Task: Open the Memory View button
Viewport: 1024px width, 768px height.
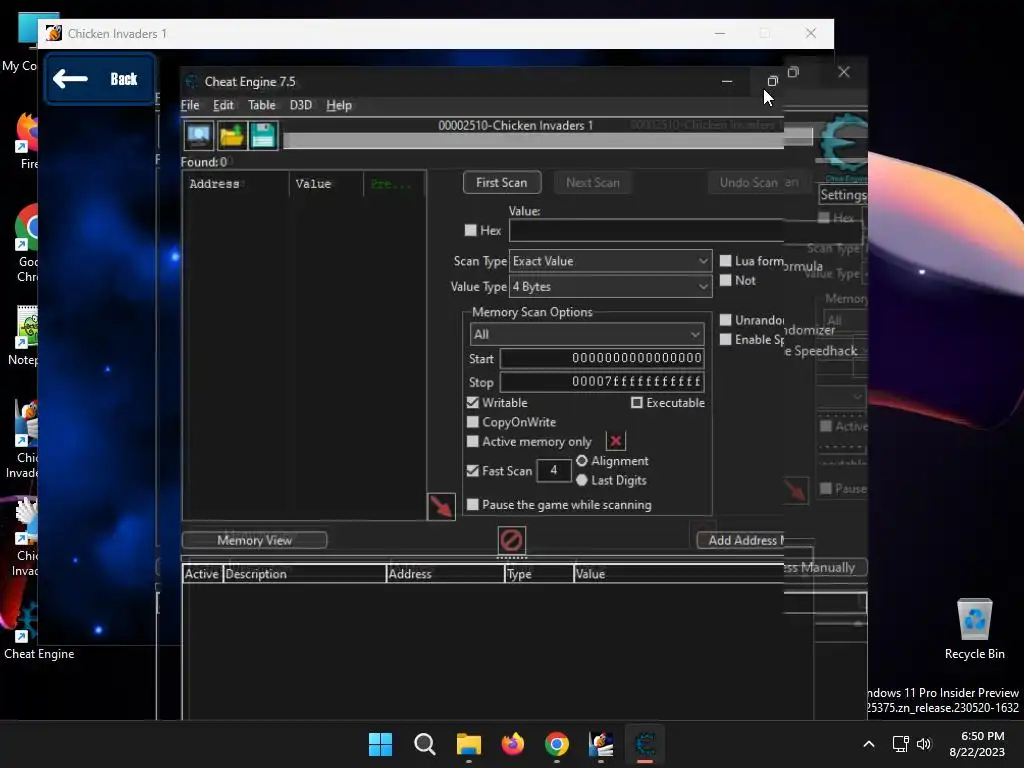Action: [x=254, y=540]
